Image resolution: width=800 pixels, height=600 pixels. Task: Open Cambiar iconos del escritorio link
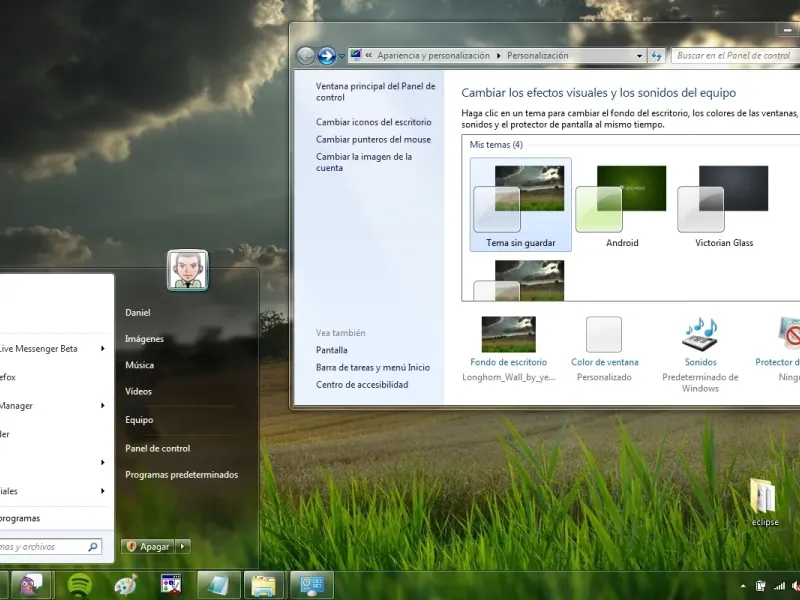point(373,122)
